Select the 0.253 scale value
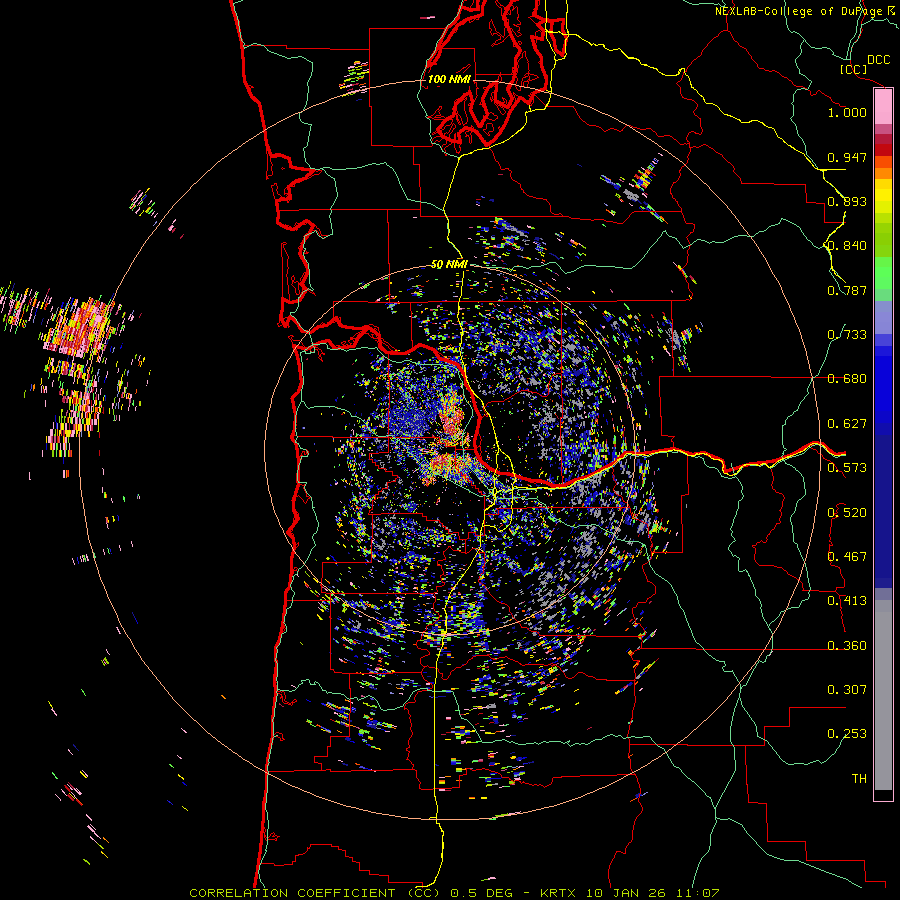The image size is (900, 900). point(847,734)
